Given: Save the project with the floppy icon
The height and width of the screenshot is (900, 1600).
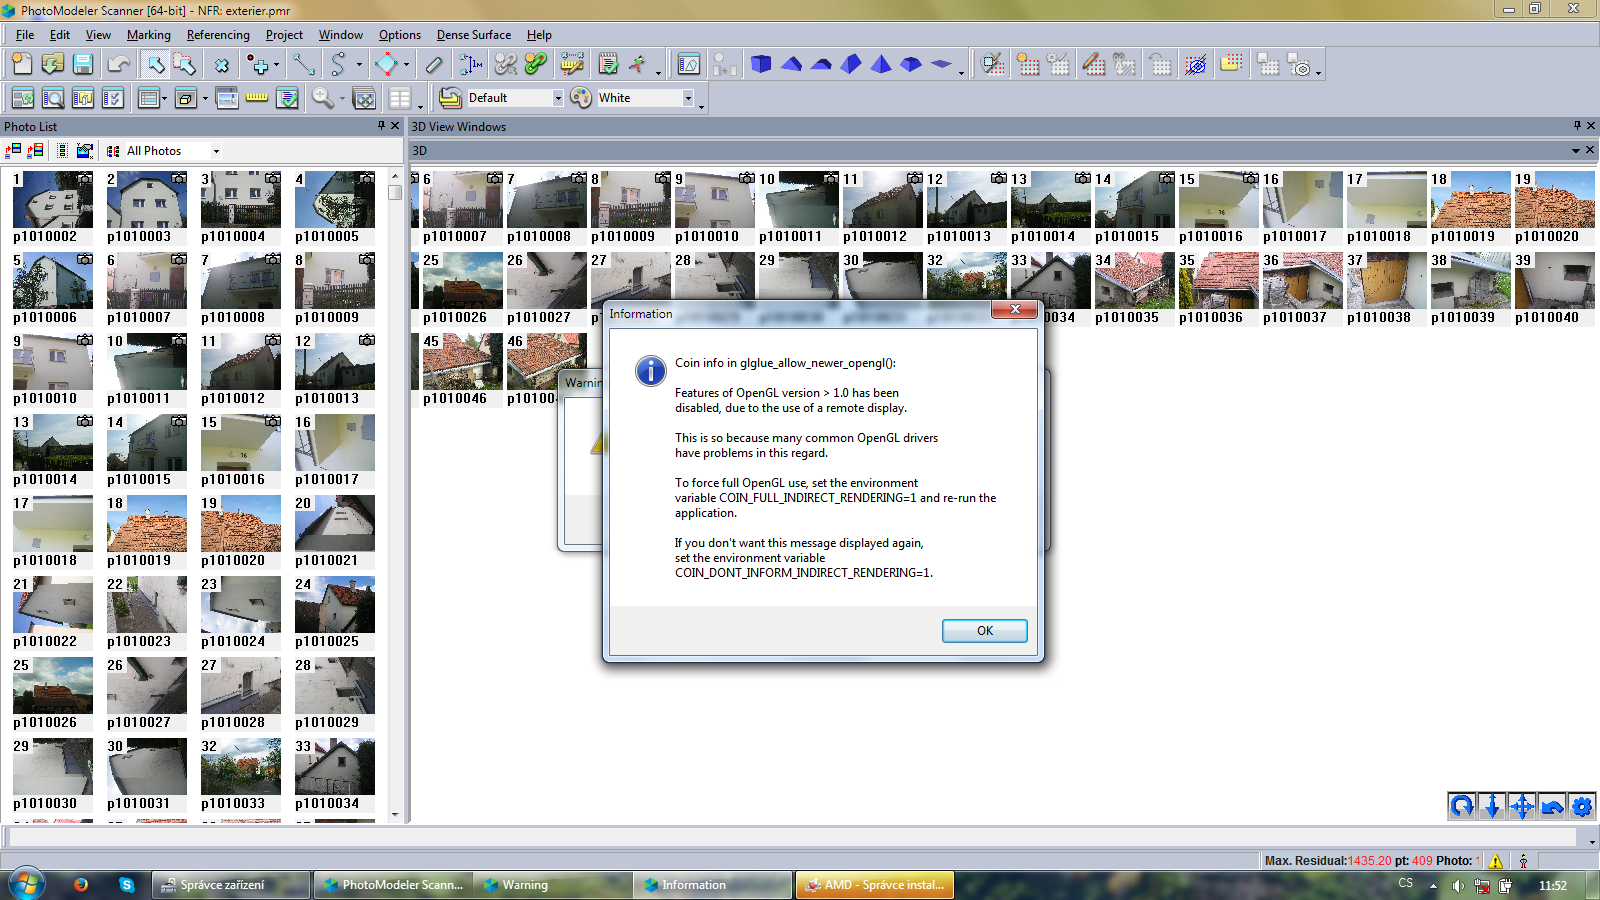Looking at the screenshot, I should point(83,65).
